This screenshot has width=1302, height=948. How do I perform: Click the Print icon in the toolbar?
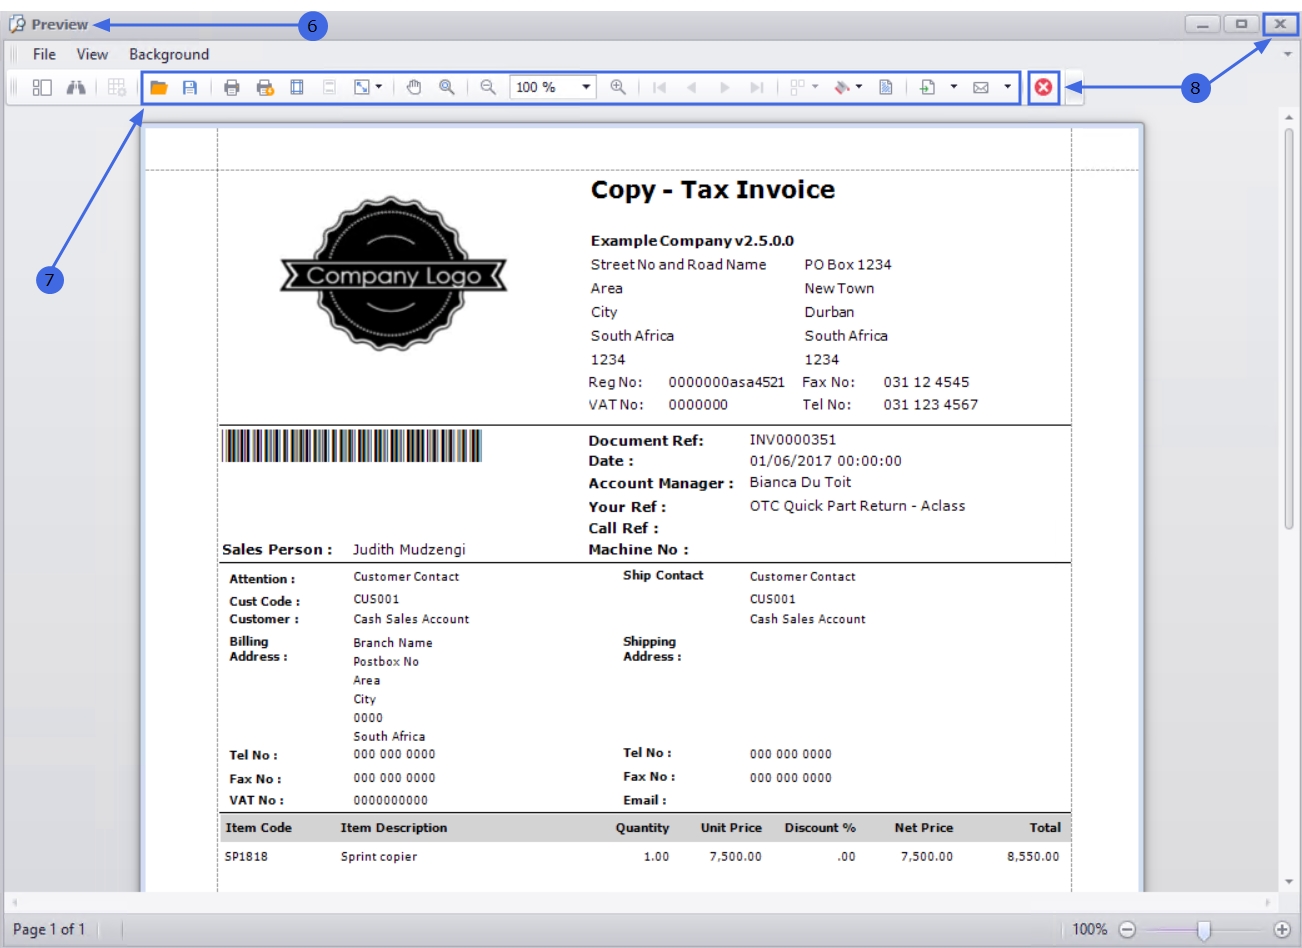(x=232, y=88)
